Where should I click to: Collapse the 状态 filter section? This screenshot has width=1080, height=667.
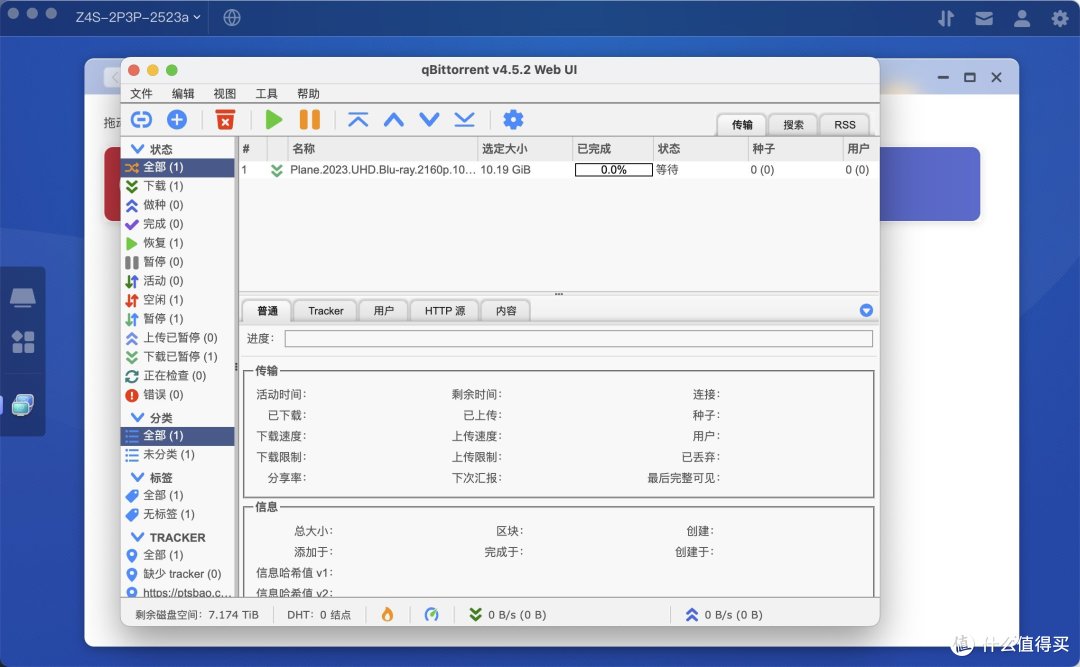(138, 147)
